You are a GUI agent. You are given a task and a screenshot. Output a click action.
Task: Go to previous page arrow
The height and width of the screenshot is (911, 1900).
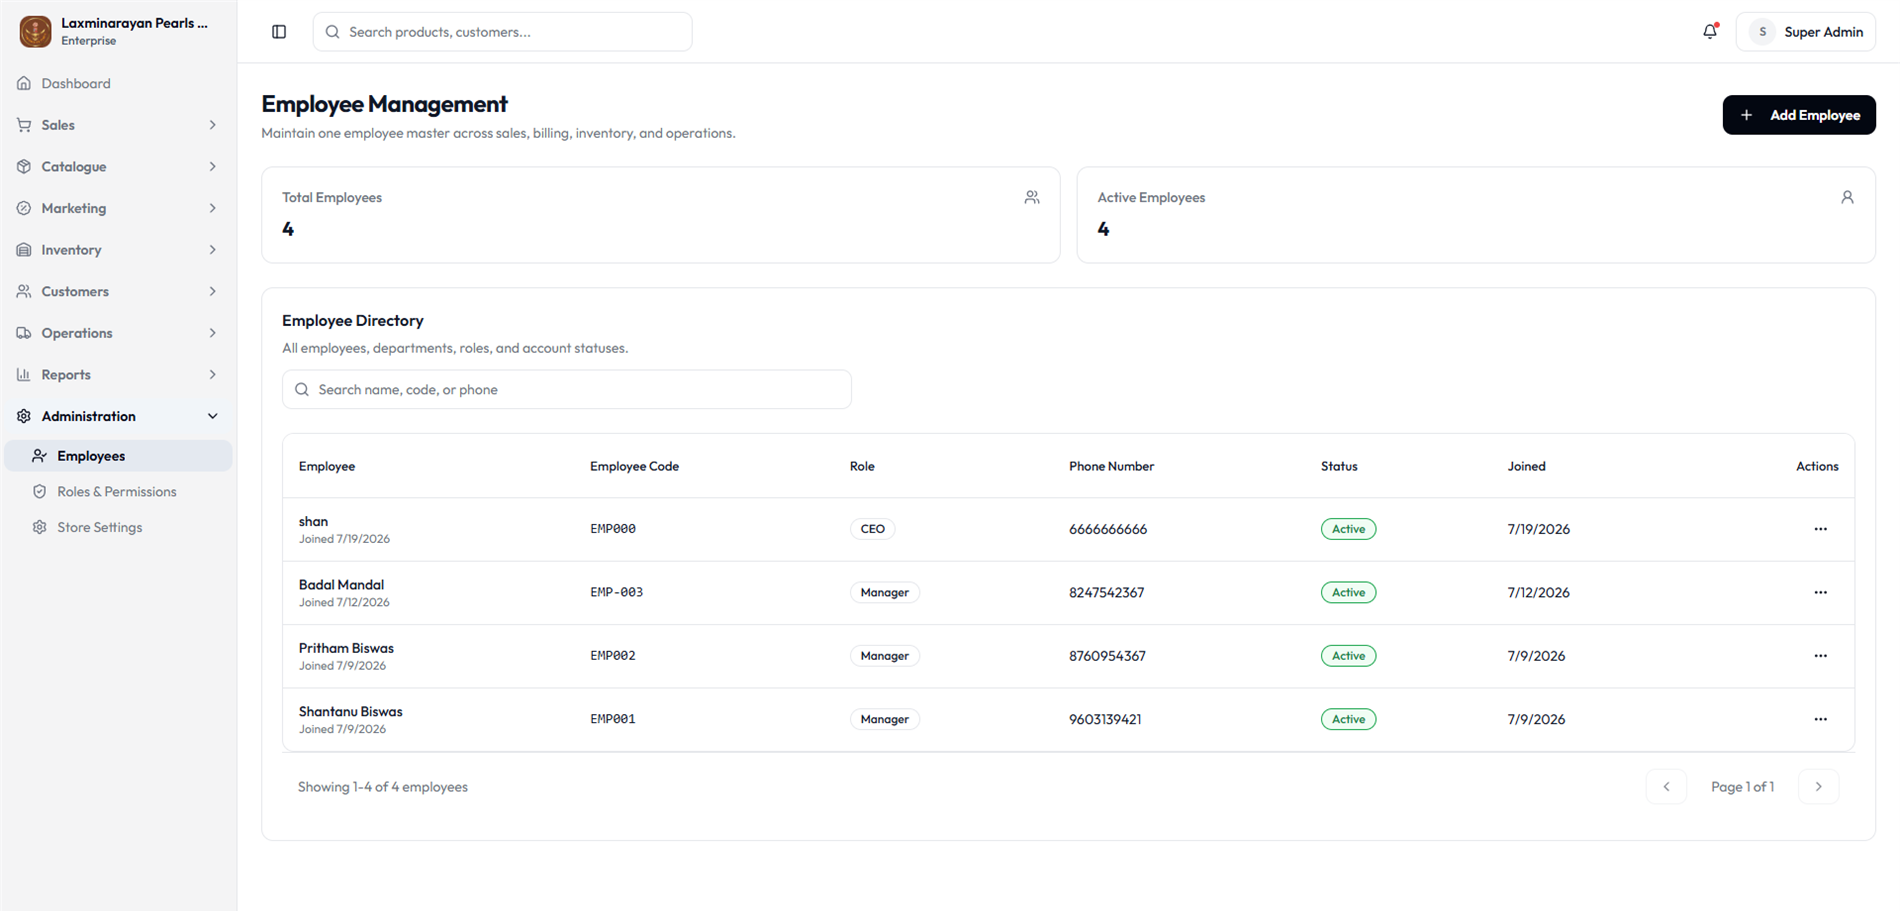pyautogui.click(x=1666, y=787)
